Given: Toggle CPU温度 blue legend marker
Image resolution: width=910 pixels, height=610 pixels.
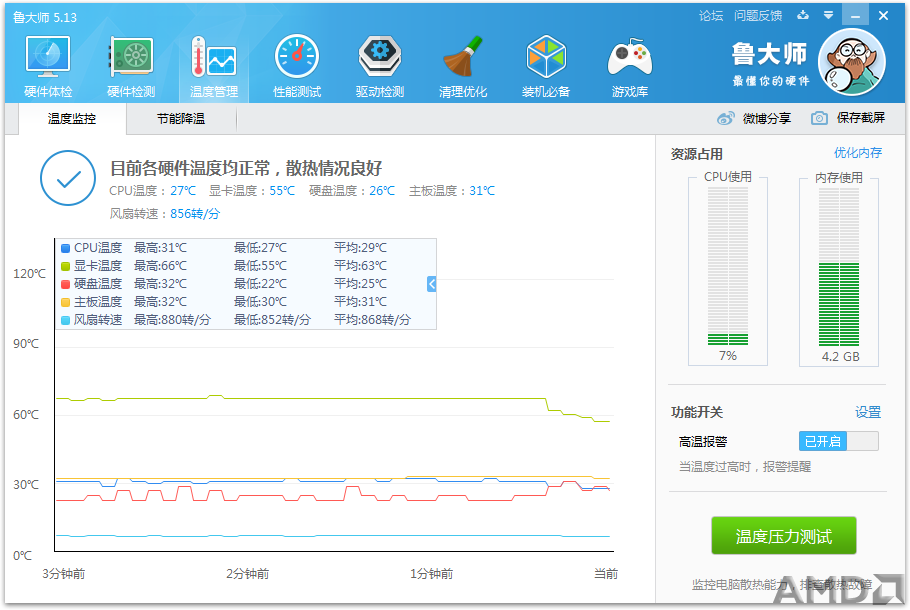Looking at the screenshot, I should pyautogui.click(x=66, y=248).
